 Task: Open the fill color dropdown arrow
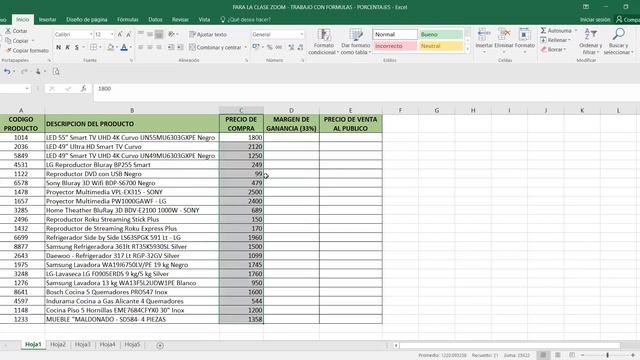click(116, 47)
